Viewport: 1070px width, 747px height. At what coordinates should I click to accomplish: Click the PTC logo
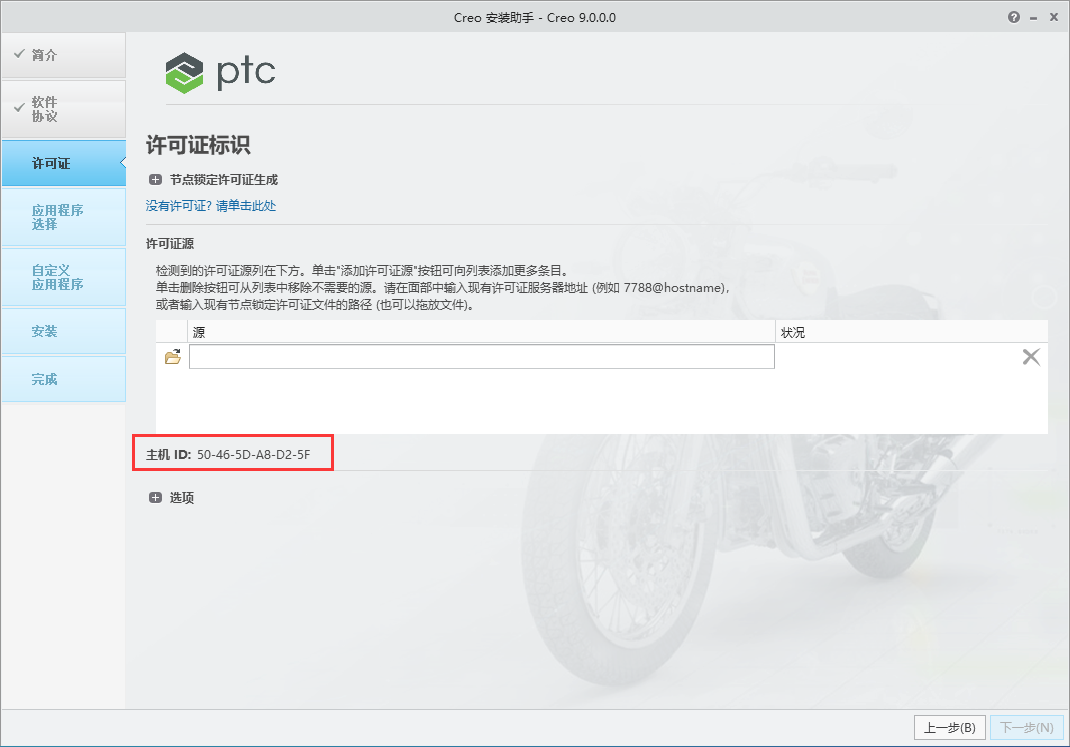click(220, 72)
